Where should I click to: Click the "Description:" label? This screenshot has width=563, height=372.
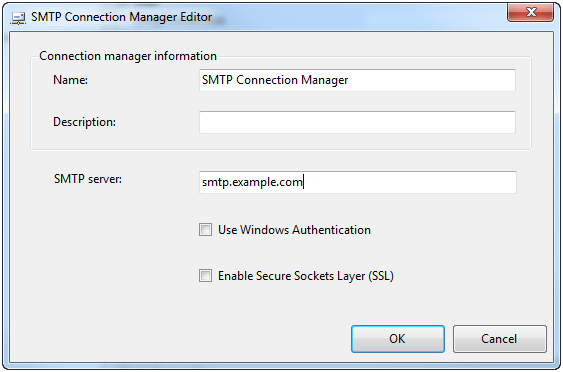[x=84, y=122]
